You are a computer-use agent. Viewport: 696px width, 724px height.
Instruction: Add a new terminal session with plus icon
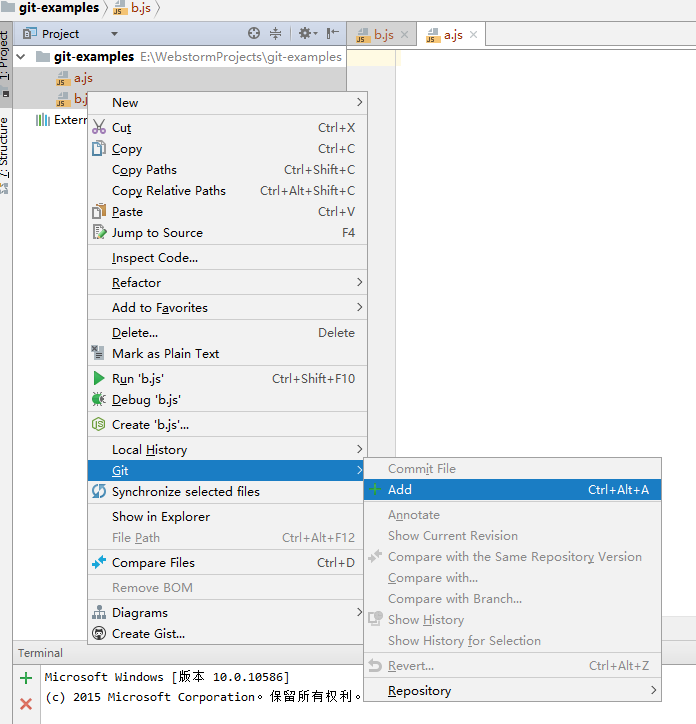[x=26, y=678]
